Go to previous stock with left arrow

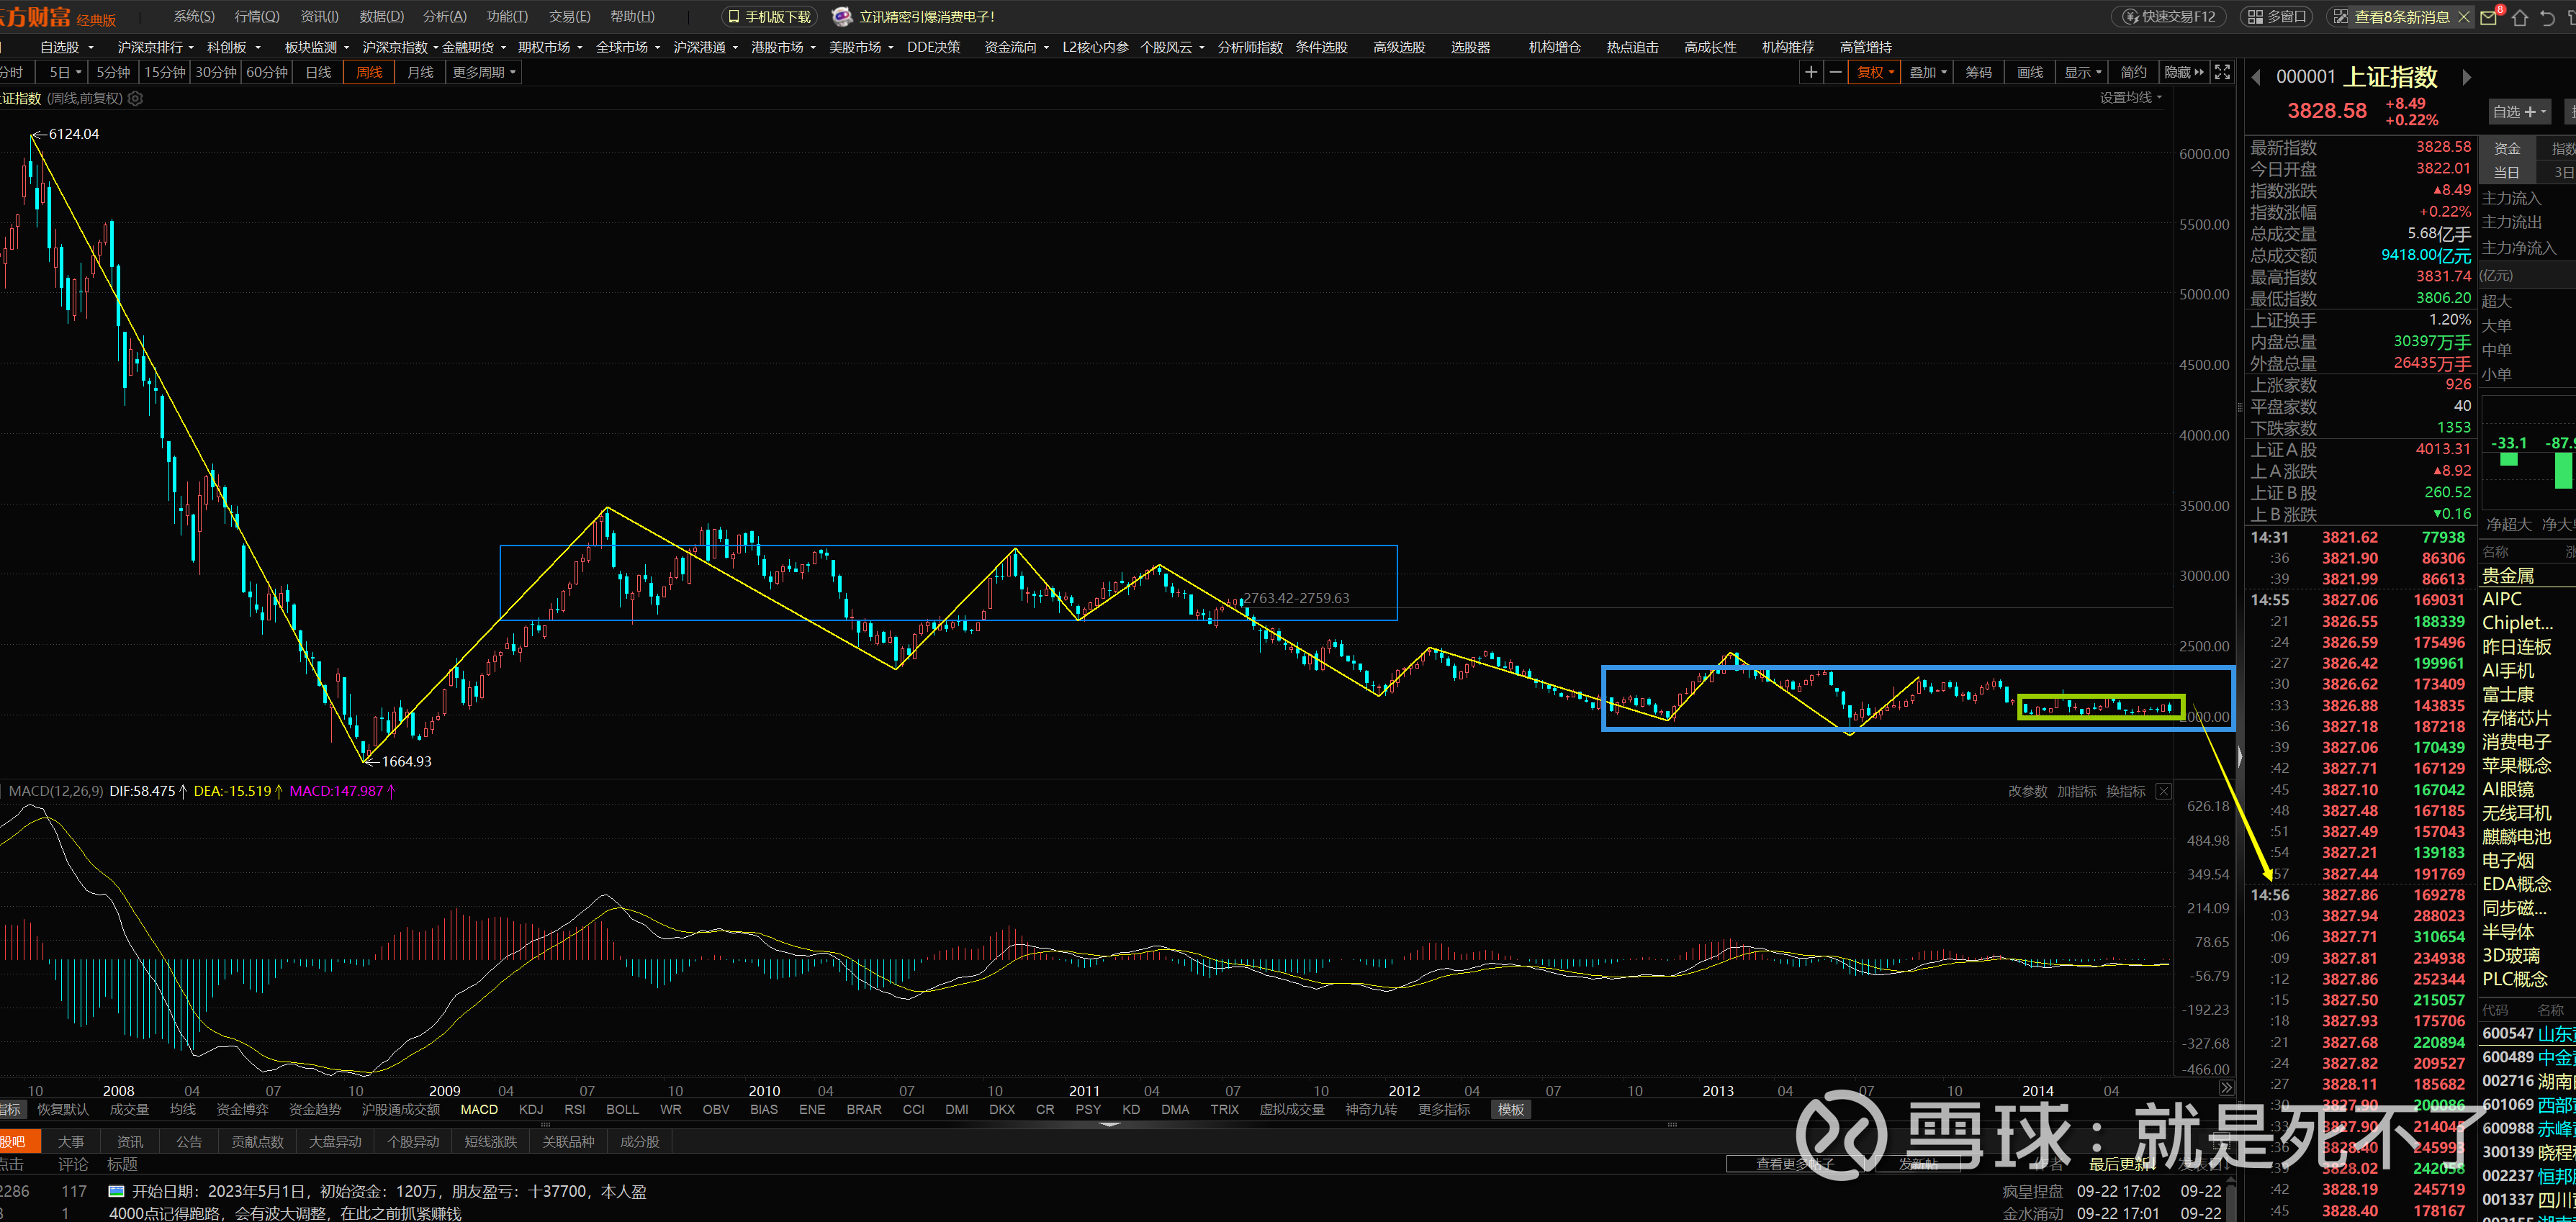[2256, 77]
